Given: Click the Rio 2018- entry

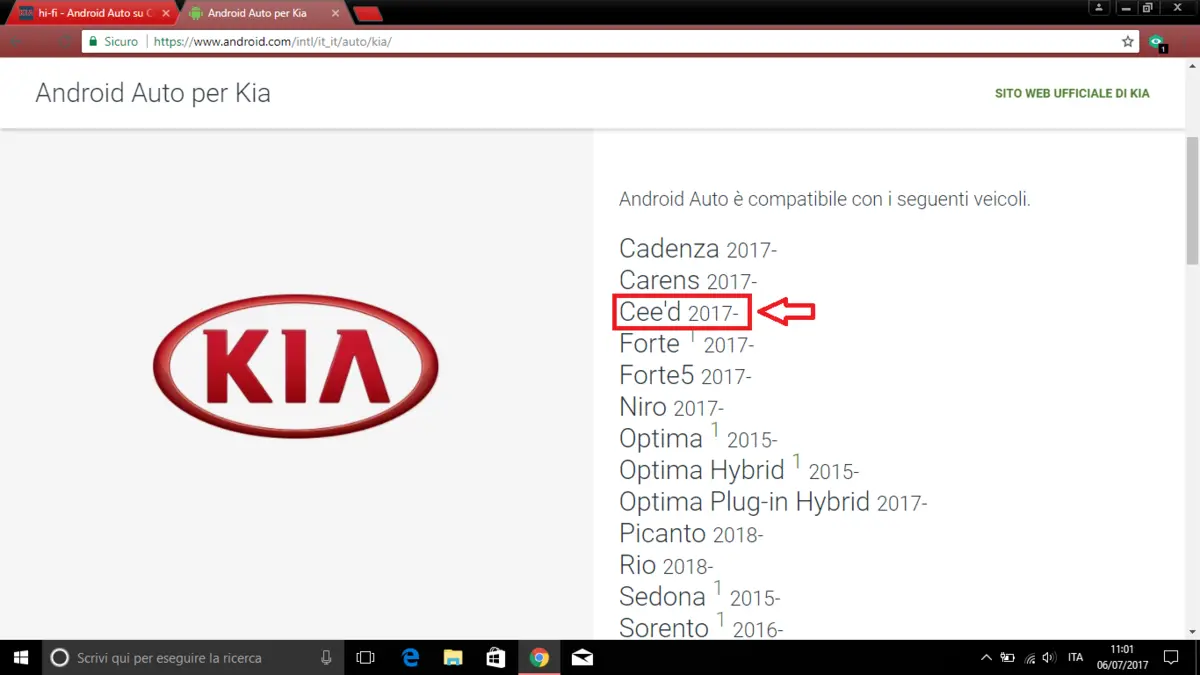Looking at the screenshot, I should point(666,565).
